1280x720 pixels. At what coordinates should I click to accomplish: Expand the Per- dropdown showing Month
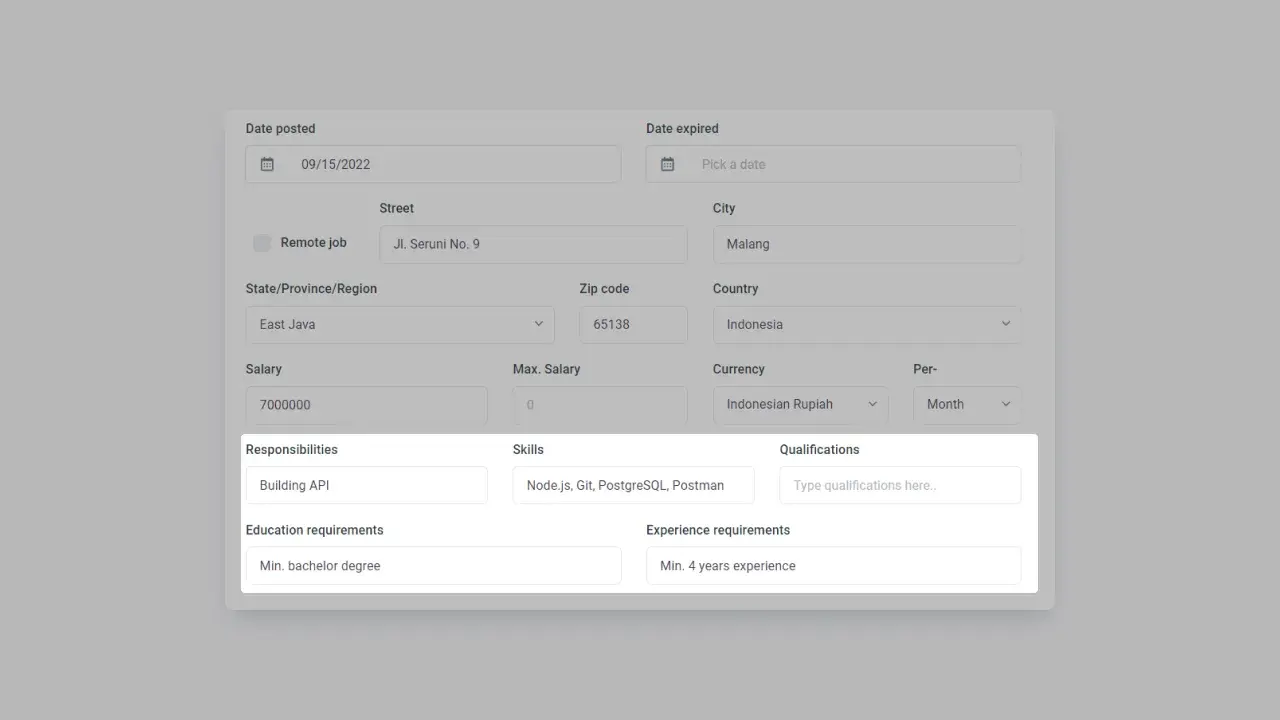966,404
